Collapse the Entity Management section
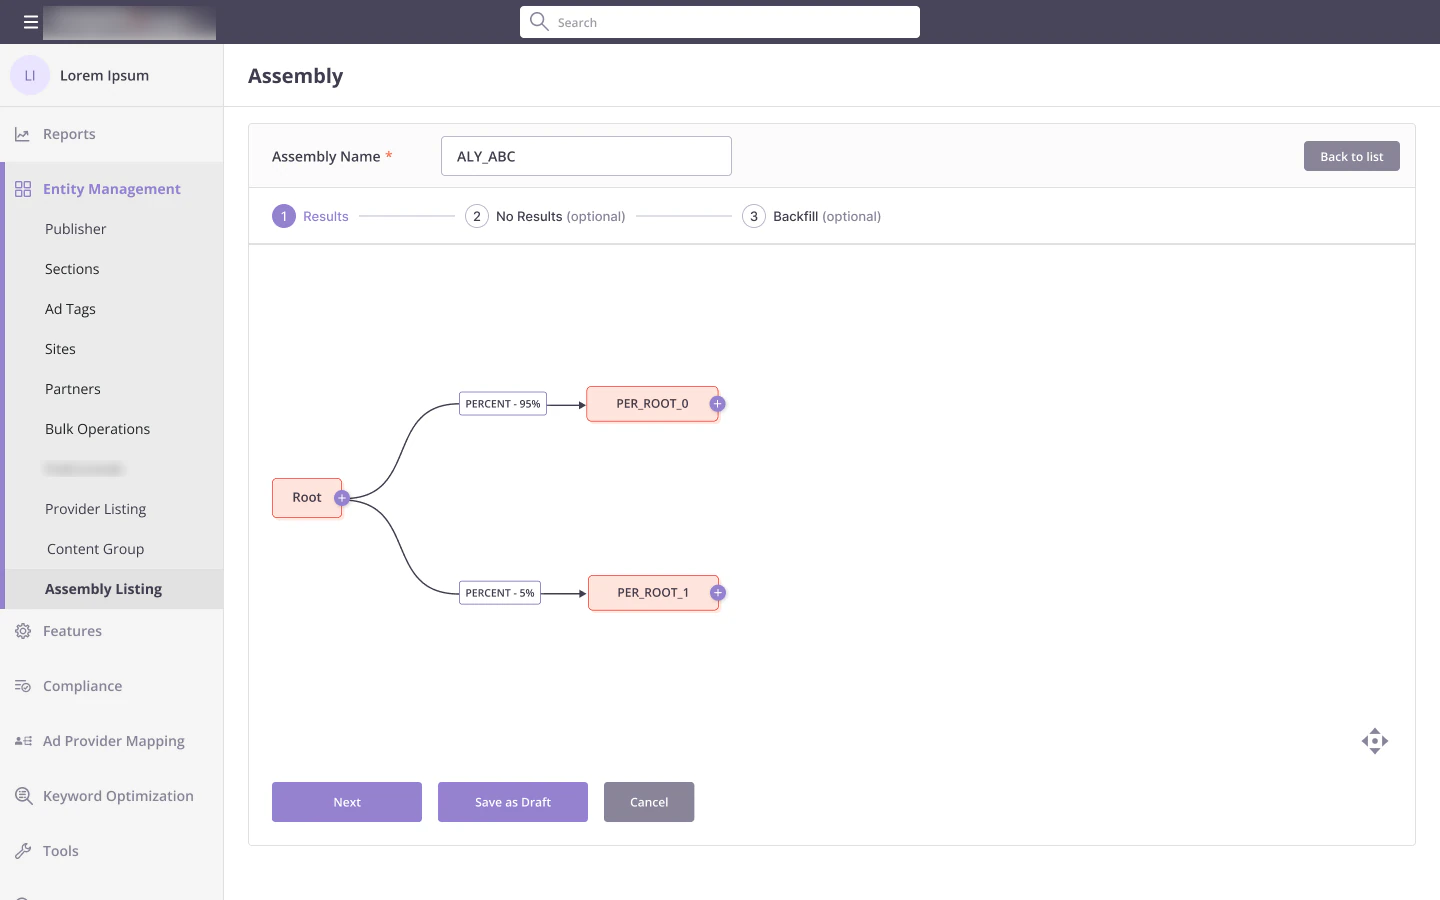Viewport: 1440px width, 900px height. (x=112, y=189)
